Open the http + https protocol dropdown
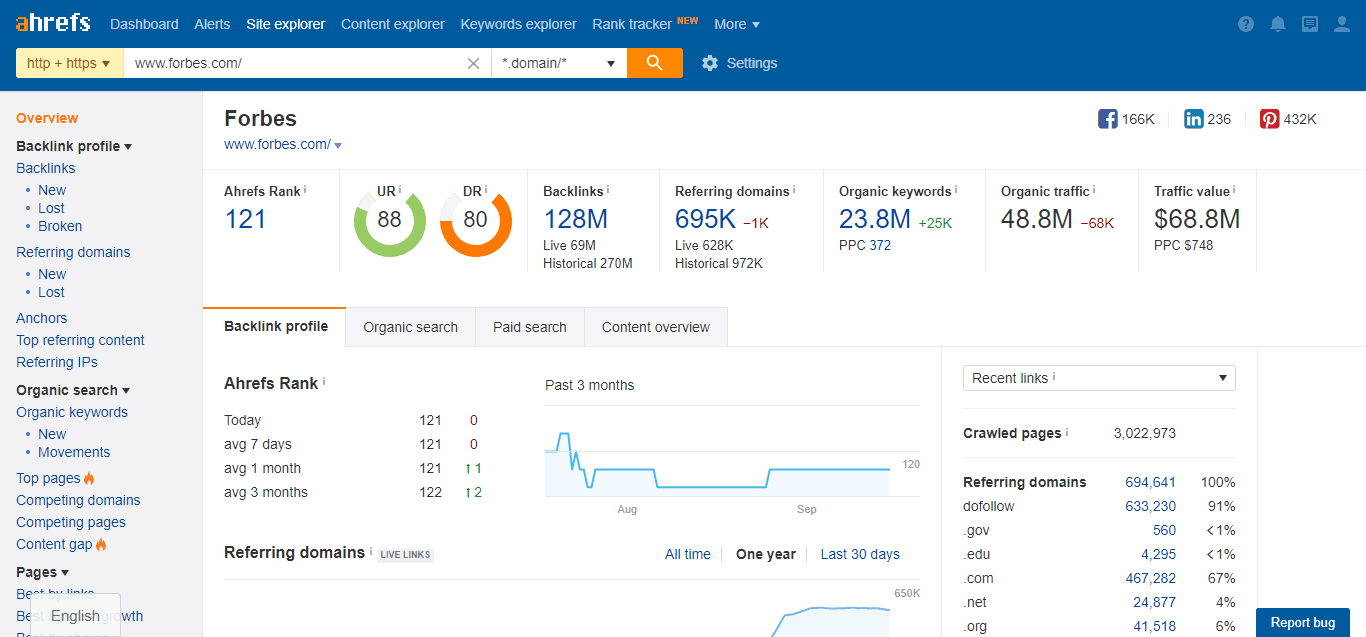The image size is (1366, 637). [x=70, y=63]
